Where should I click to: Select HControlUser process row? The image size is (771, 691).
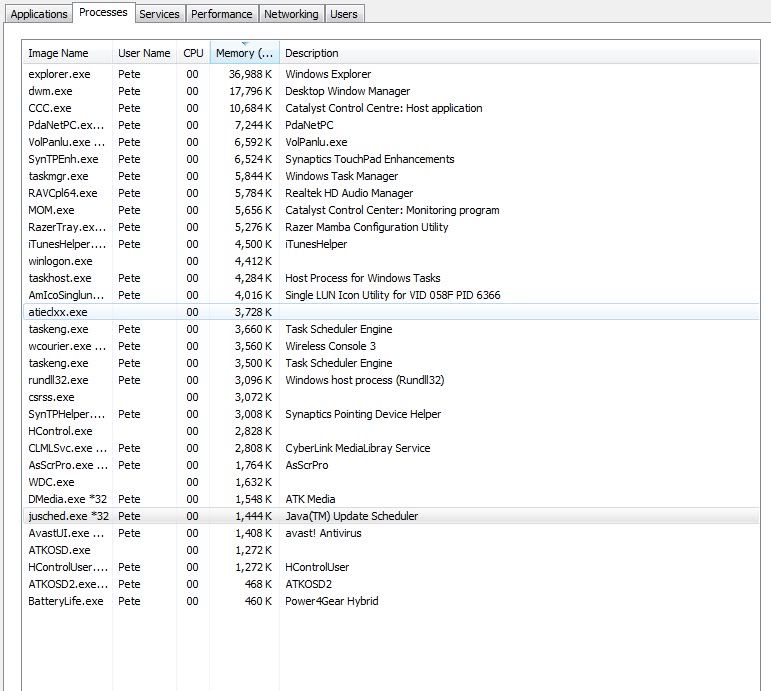point(391,567)
